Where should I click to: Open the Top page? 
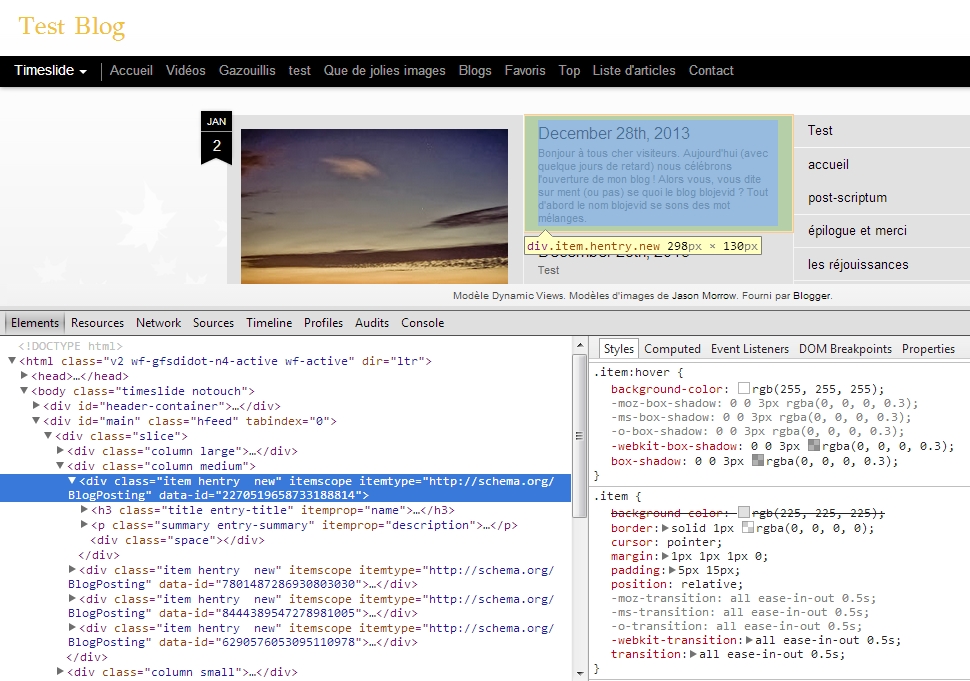click(569, 71)
